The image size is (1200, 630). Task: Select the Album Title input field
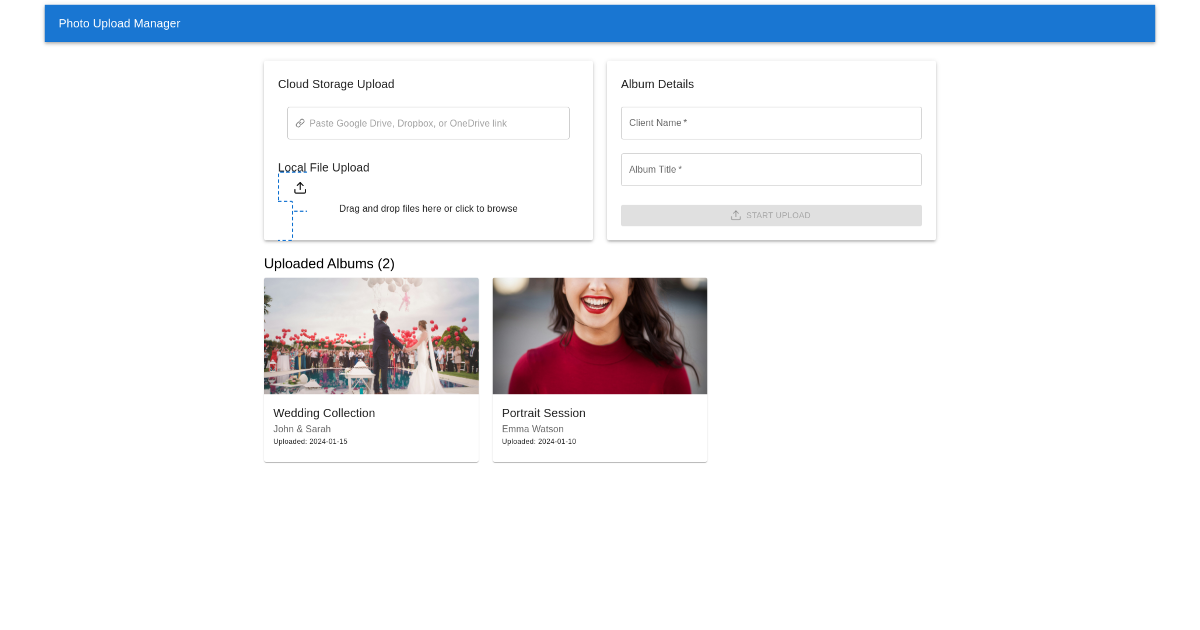click(770, 169)
